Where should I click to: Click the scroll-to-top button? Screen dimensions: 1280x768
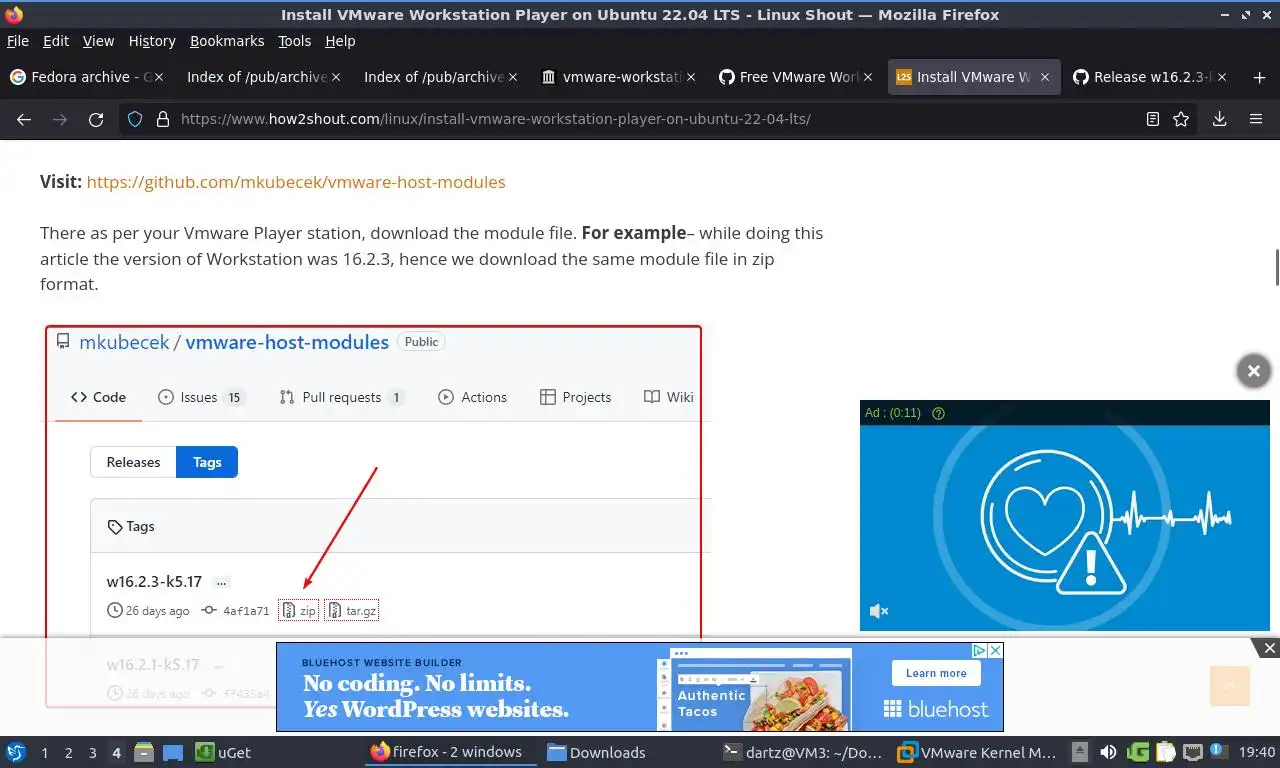click(x=1230, y=685)
